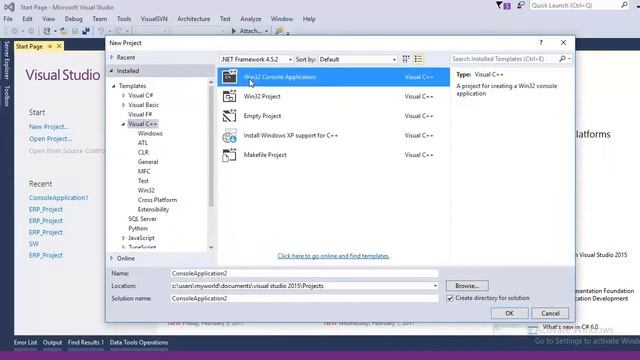Switch templates to medium icons list view
Viewport: 640px width, 360px height.
click(418, 59)
